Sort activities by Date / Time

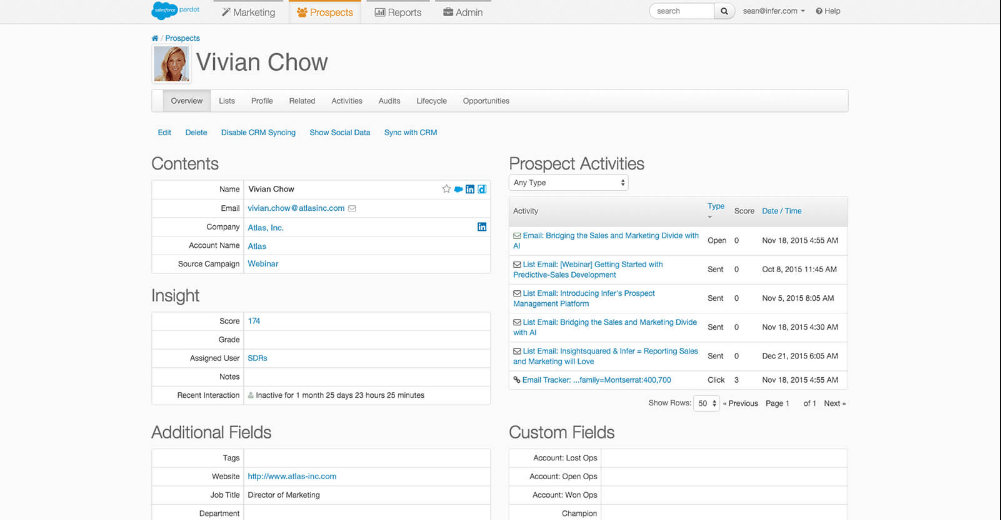pos(781,211)
